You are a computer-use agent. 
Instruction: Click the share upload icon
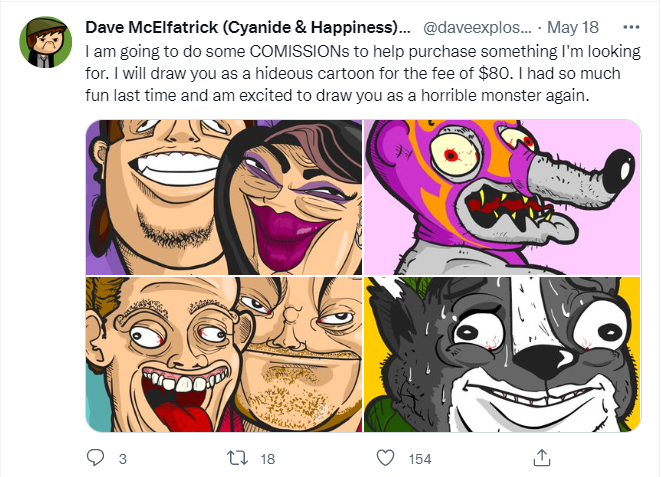[x=541, y=457]
